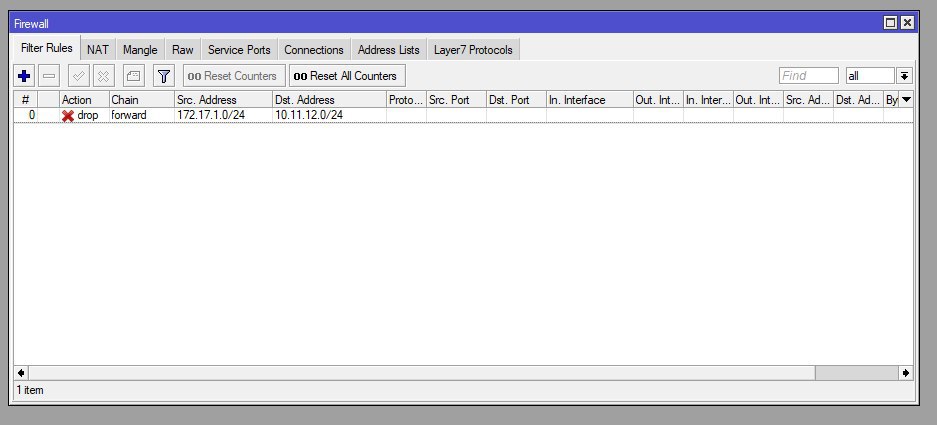This screenshot has height=425, width=937.
Task: Click the comment note icon in toolbar
Action: (x=134, y=76)
